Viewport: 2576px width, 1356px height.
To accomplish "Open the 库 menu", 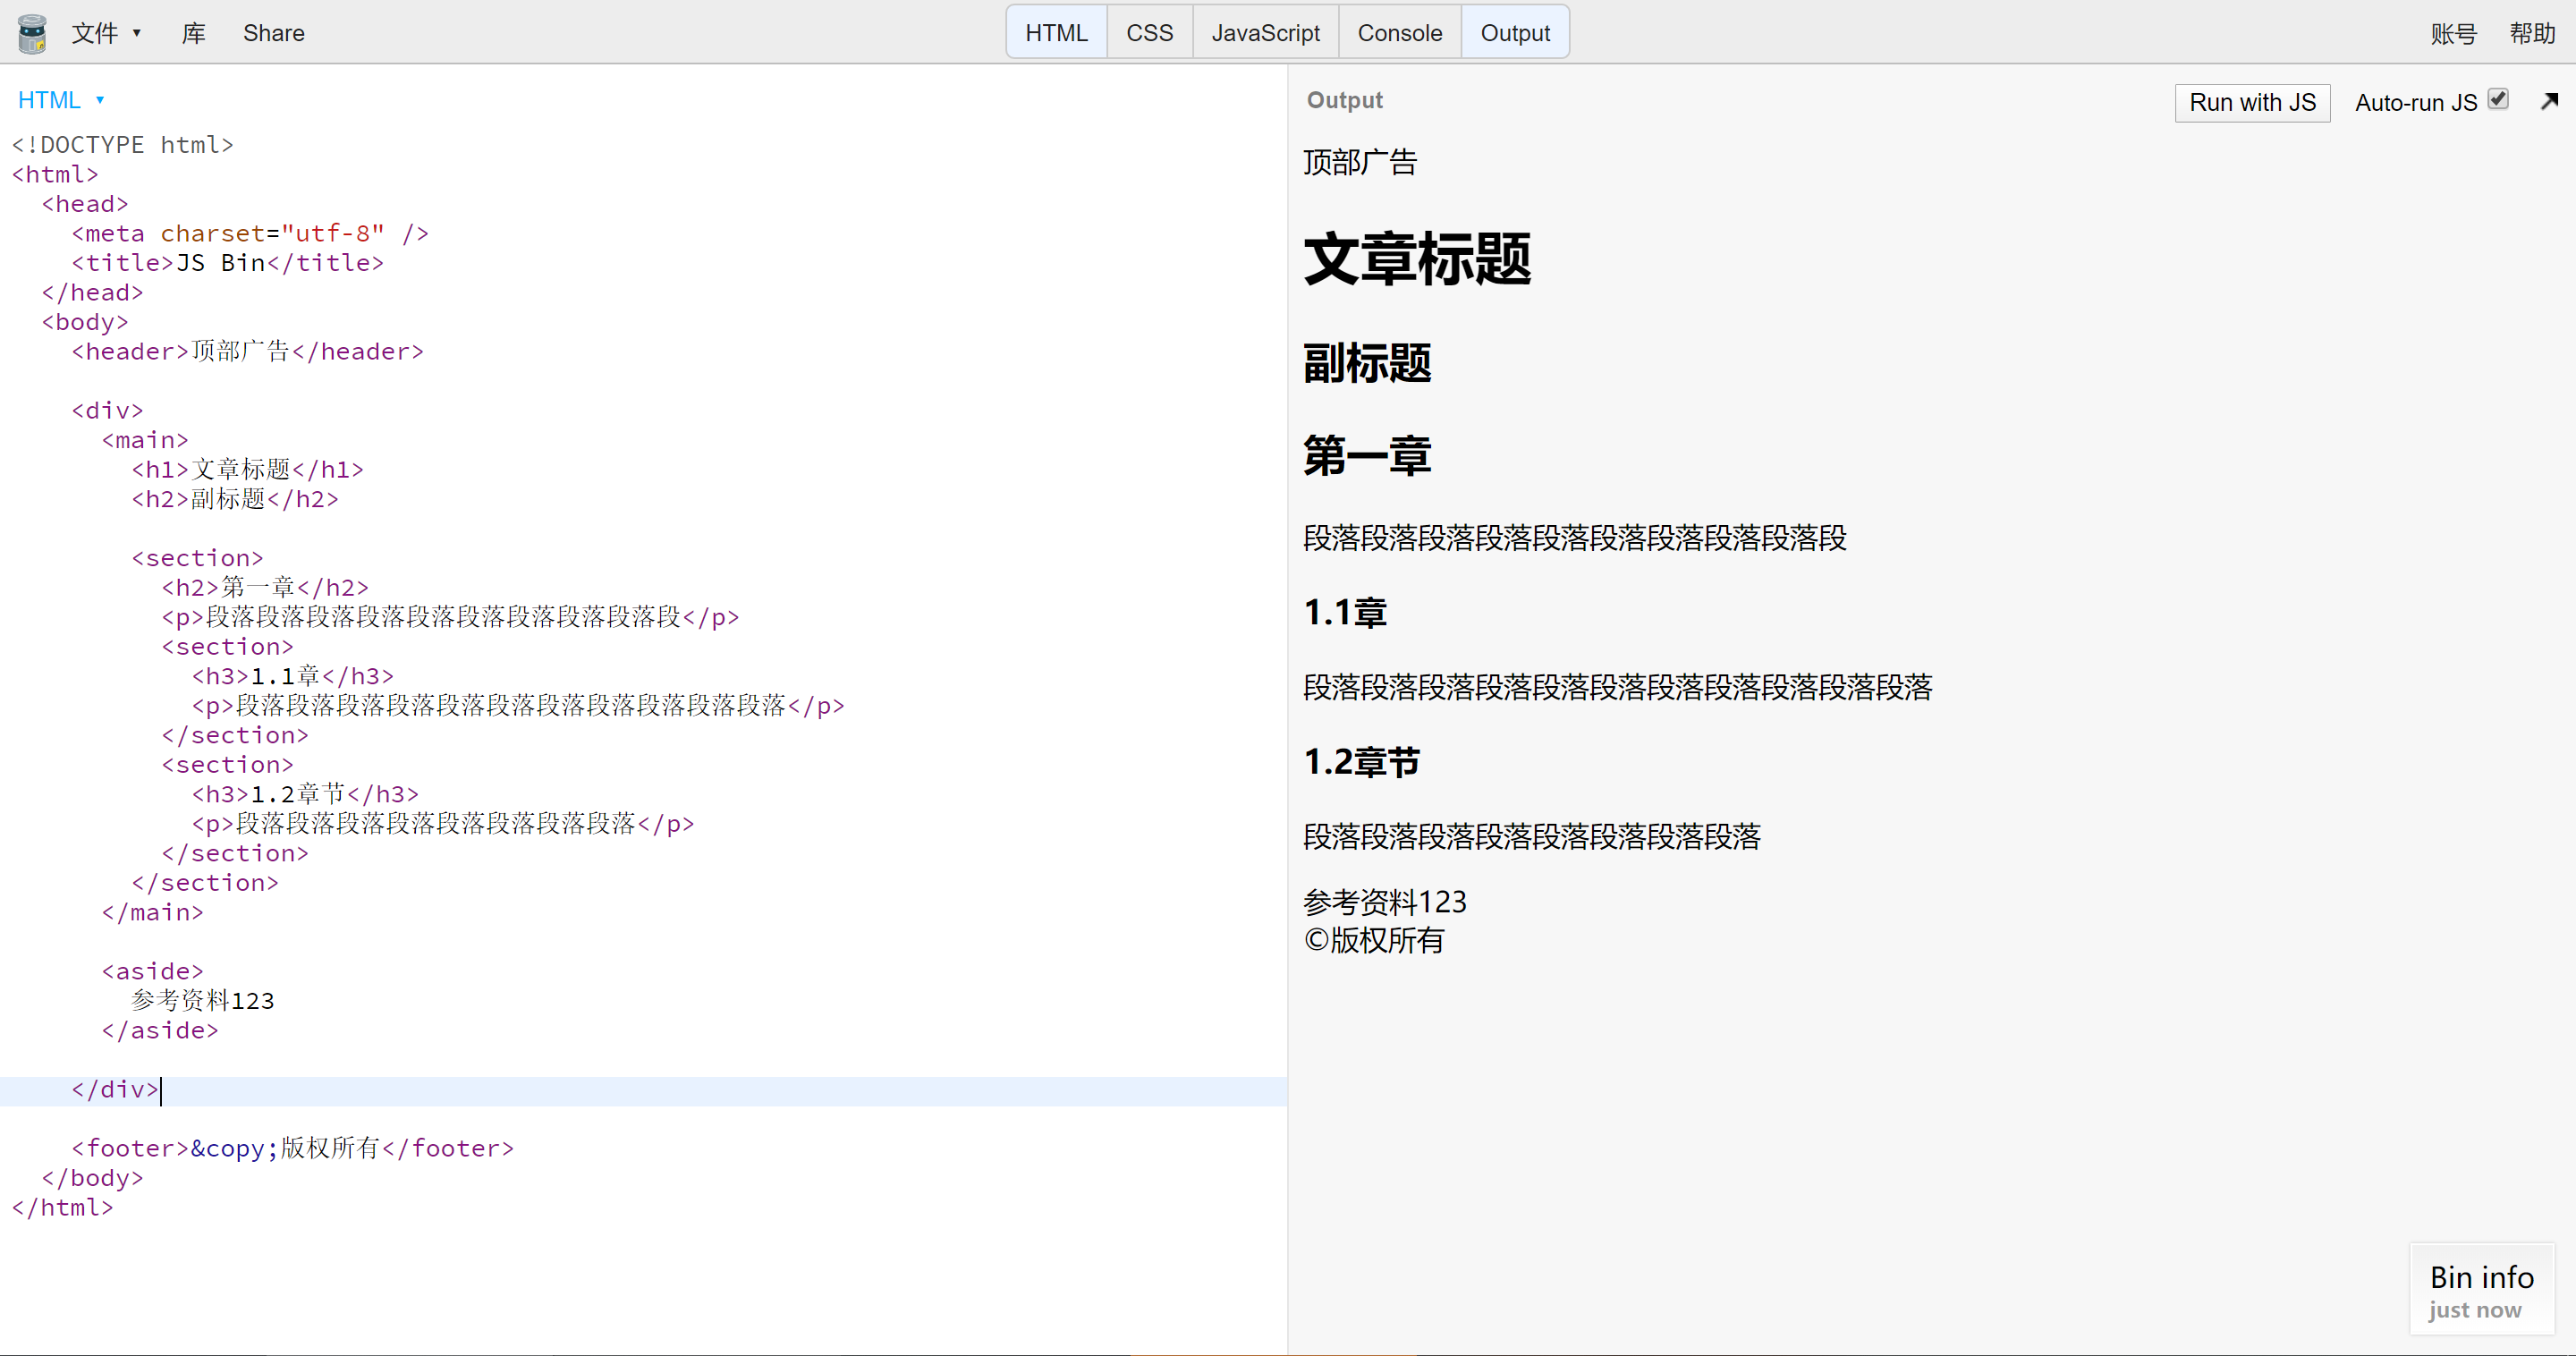I will pos(193,33).
